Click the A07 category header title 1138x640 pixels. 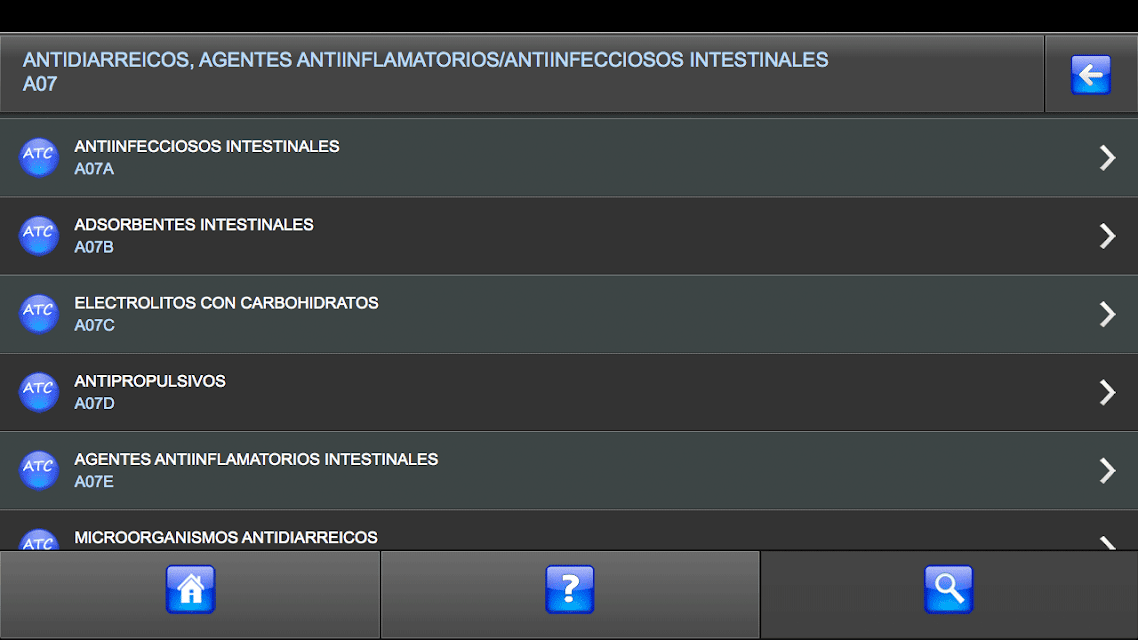[x=425, y=71]
